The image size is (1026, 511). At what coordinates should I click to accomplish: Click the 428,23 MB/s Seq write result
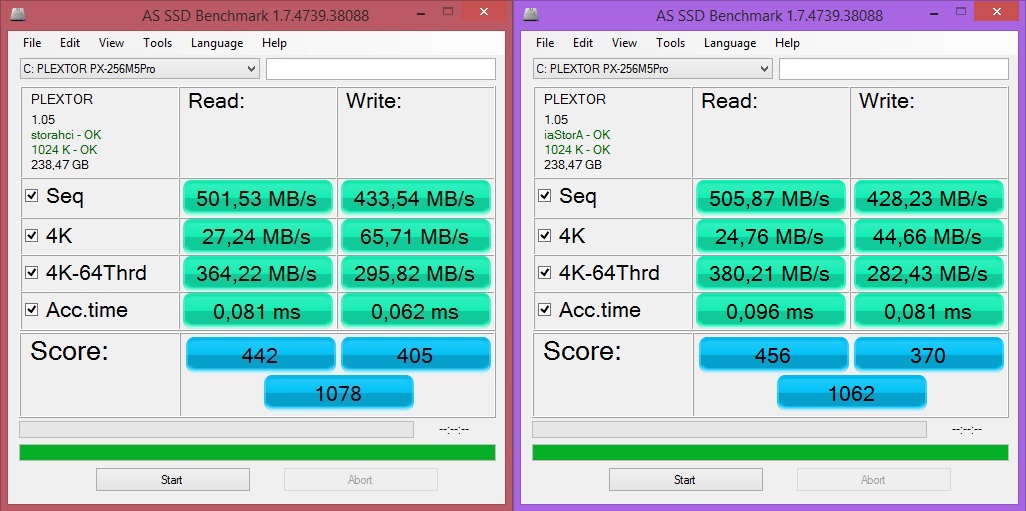click(x=929, y=198)
